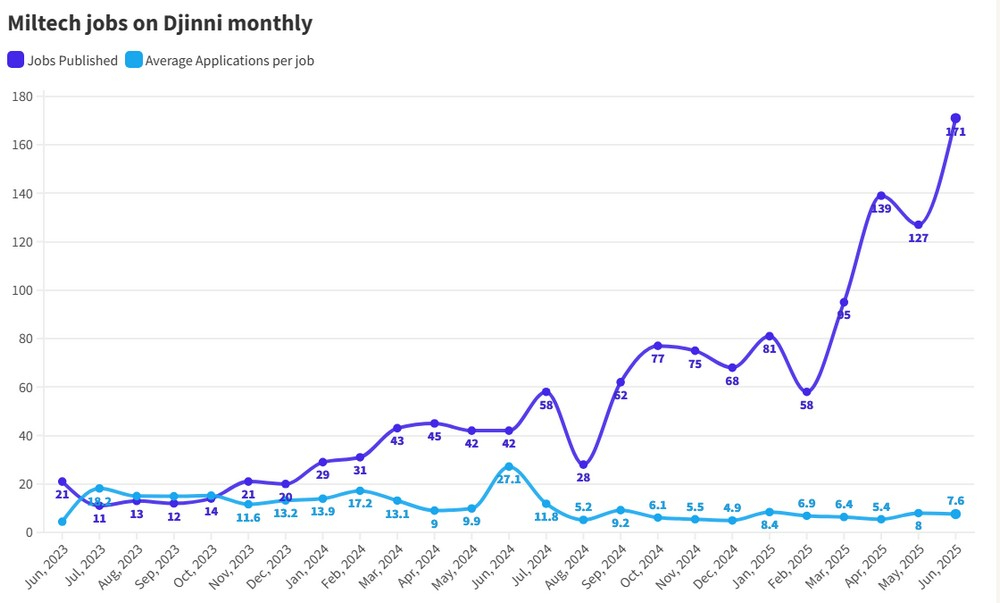Click the Average Applications per job blue swatch
1000x603 pixels.
coord(134,60)
